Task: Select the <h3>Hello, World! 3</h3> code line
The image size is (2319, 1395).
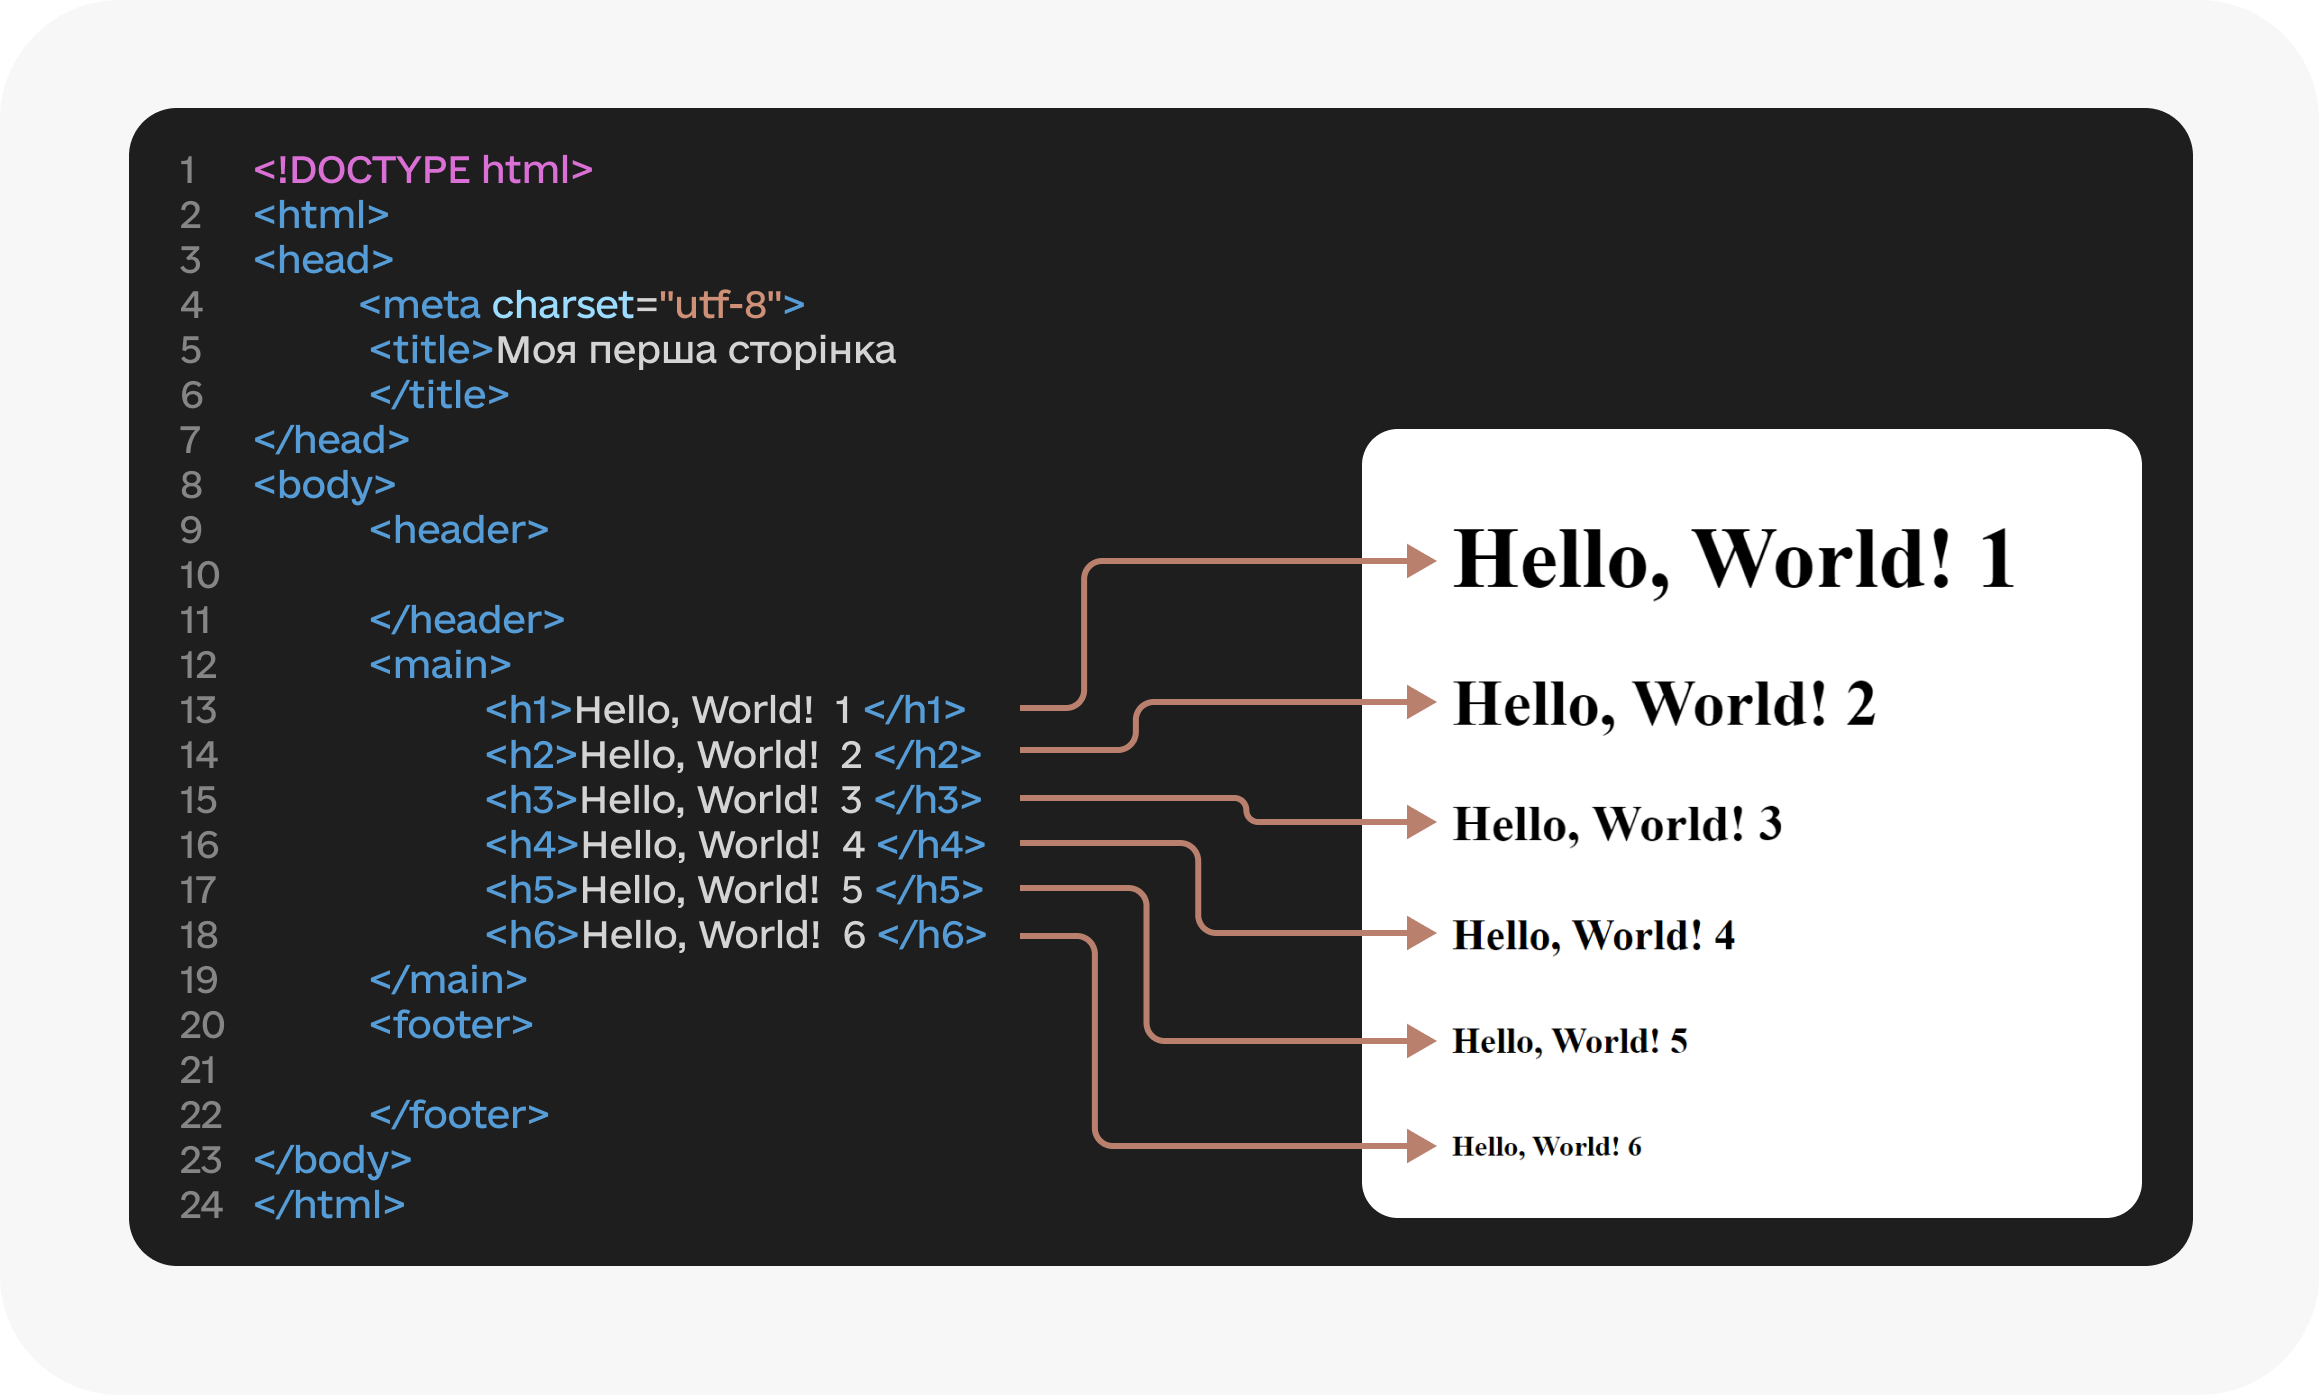Action: coord(734,800)
